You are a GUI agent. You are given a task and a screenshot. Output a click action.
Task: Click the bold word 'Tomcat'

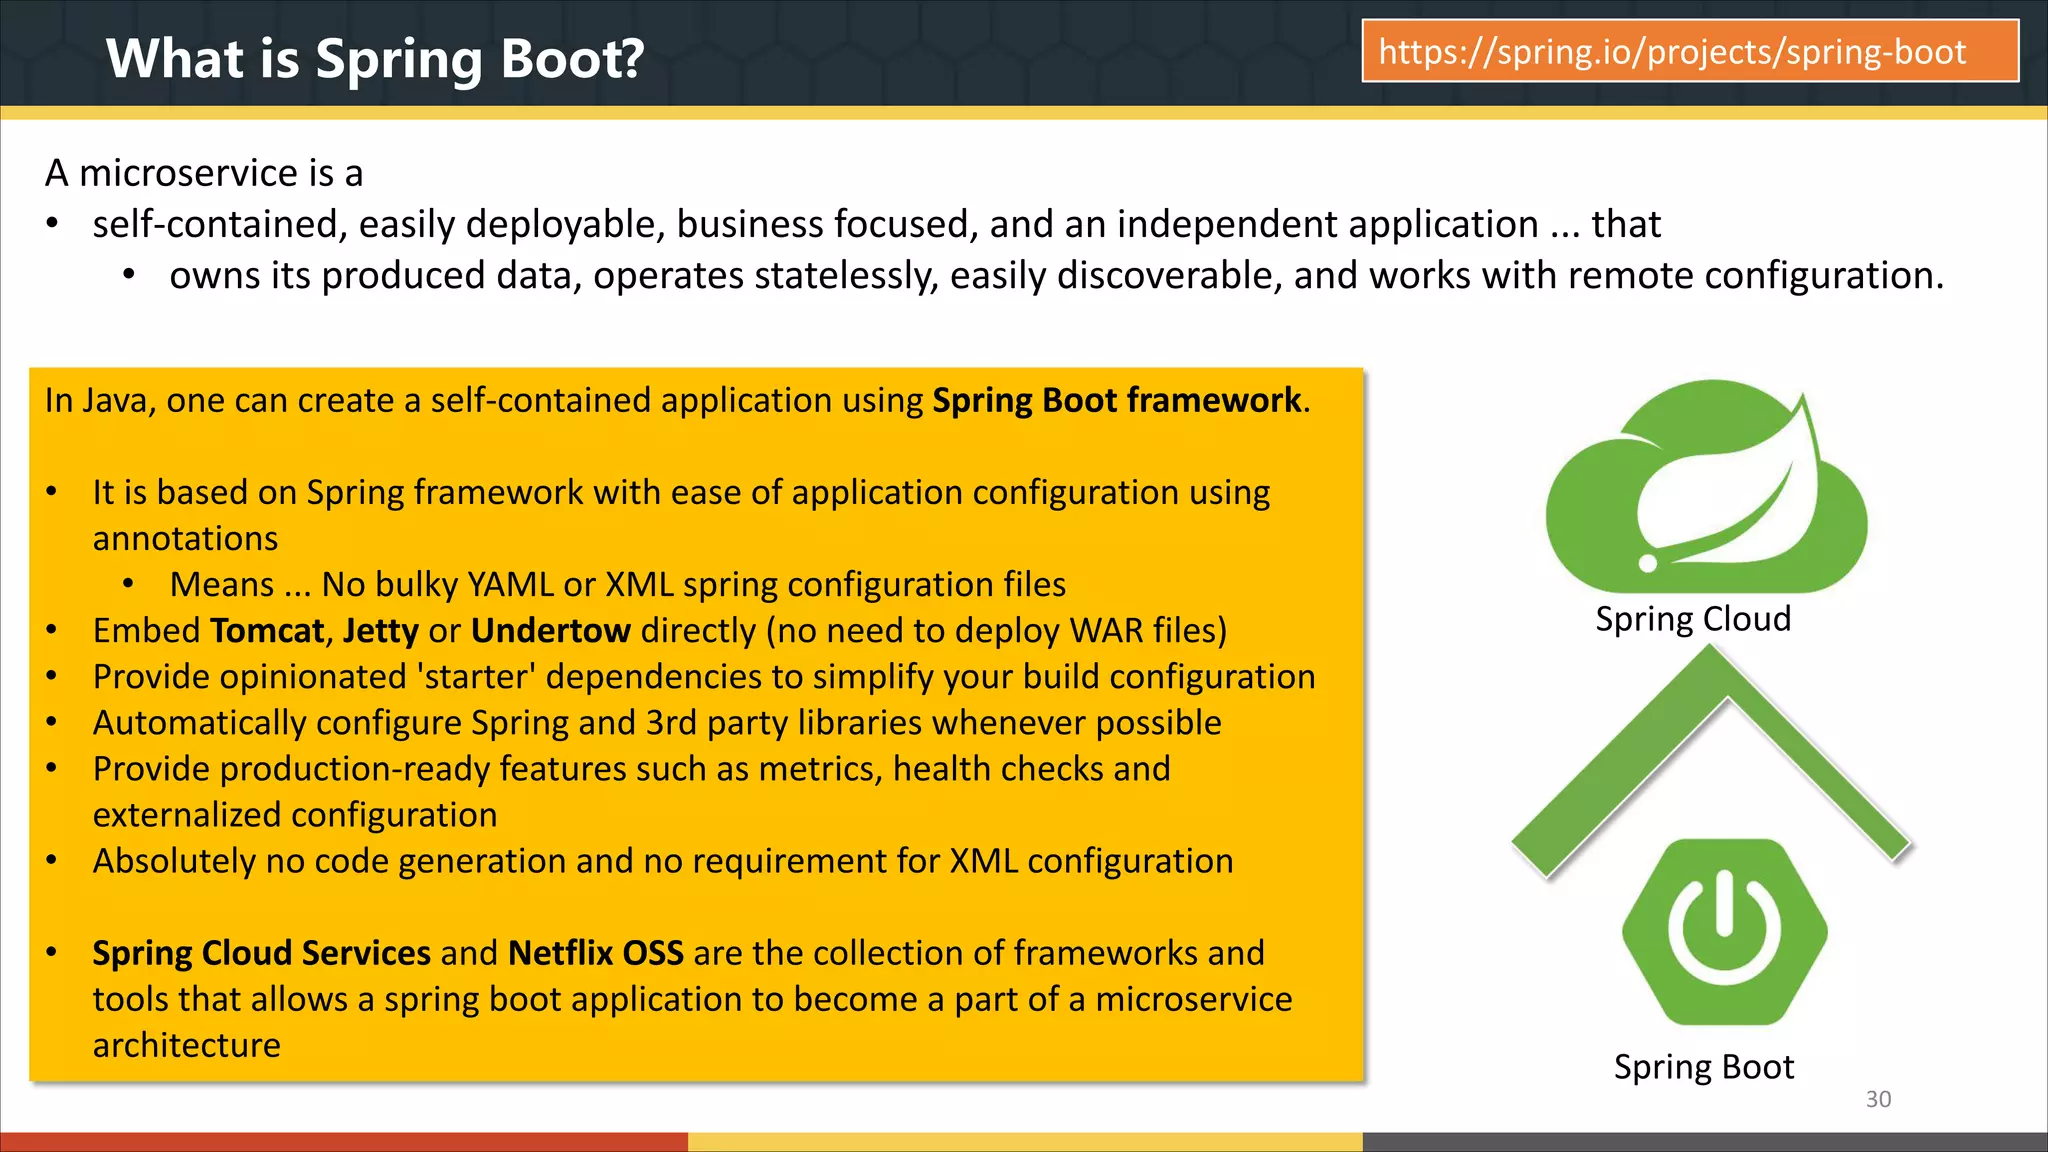click(267, 631)
